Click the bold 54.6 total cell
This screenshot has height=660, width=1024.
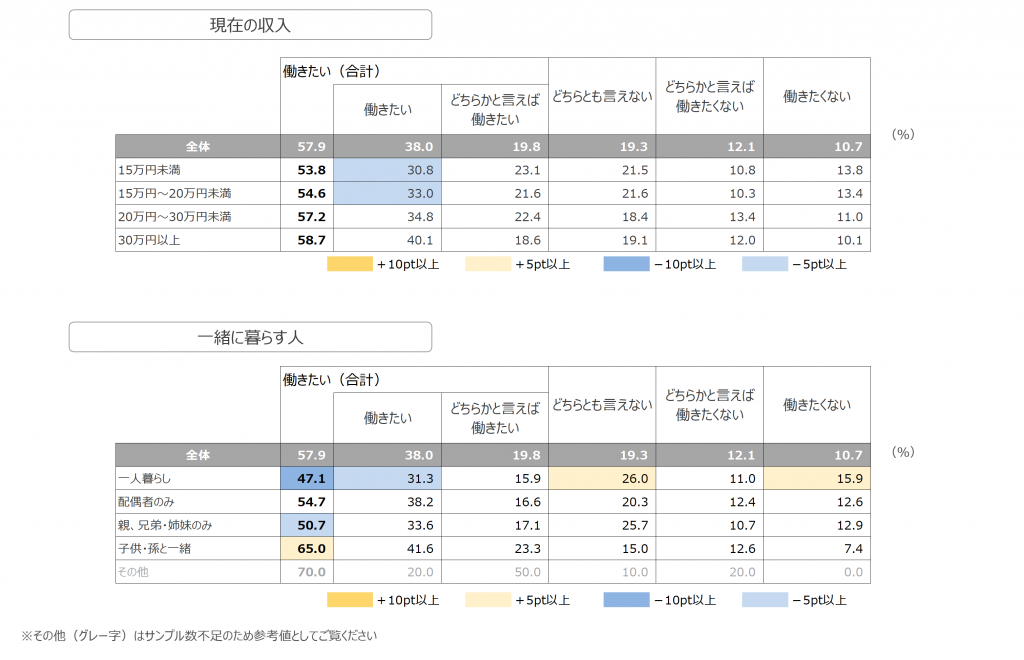pos(307,193)
